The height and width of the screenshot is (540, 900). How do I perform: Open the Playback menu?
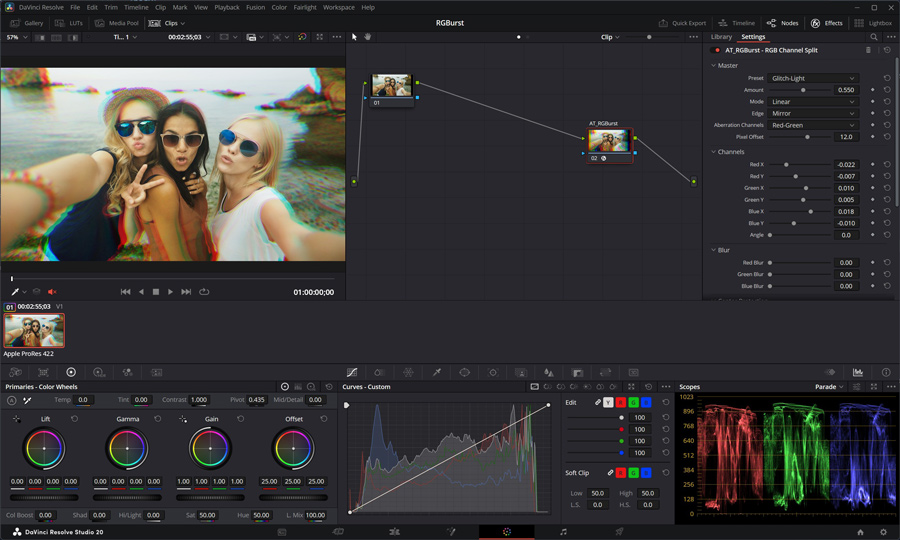227,7
